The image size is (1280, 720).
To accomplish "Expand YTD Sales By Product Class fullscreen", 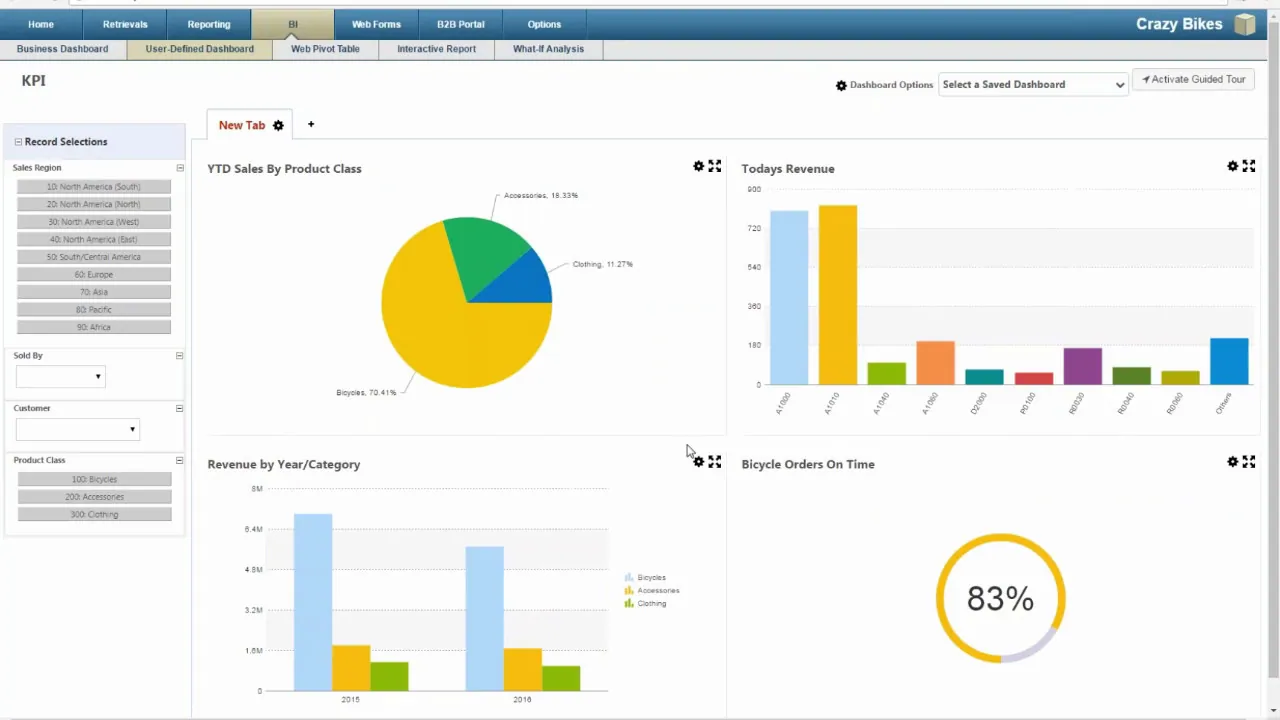I will point(714,166).
